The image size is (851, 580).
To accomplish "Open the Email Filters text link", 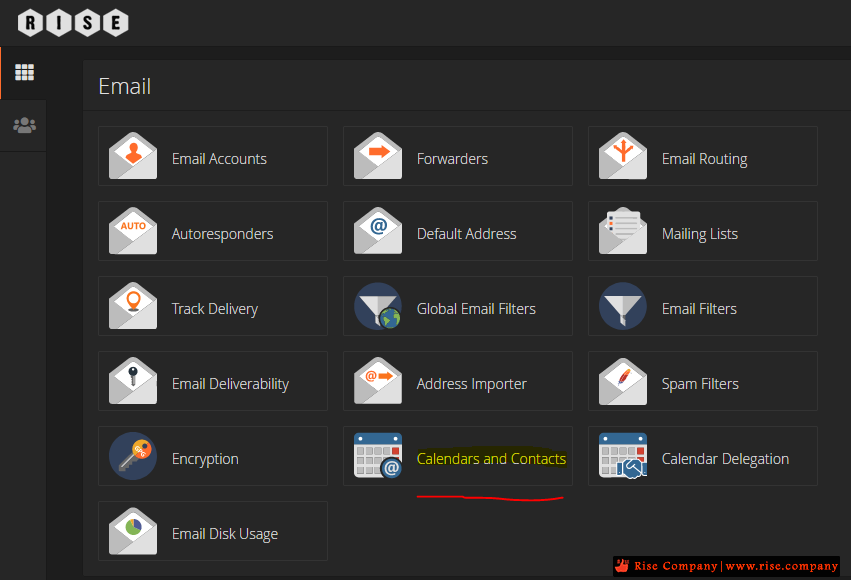I will 699,308.
